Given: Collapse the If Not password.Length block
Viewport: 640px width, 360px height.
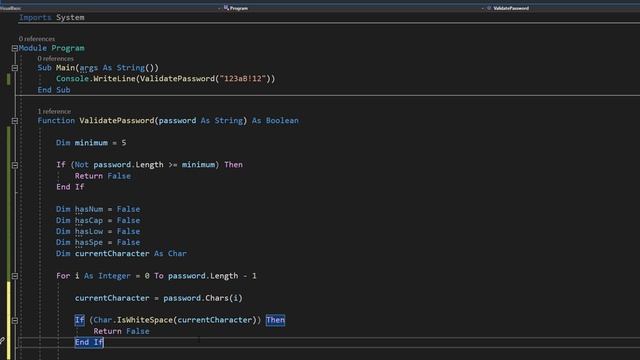Looking at the screenshot, I should (15, 165).
